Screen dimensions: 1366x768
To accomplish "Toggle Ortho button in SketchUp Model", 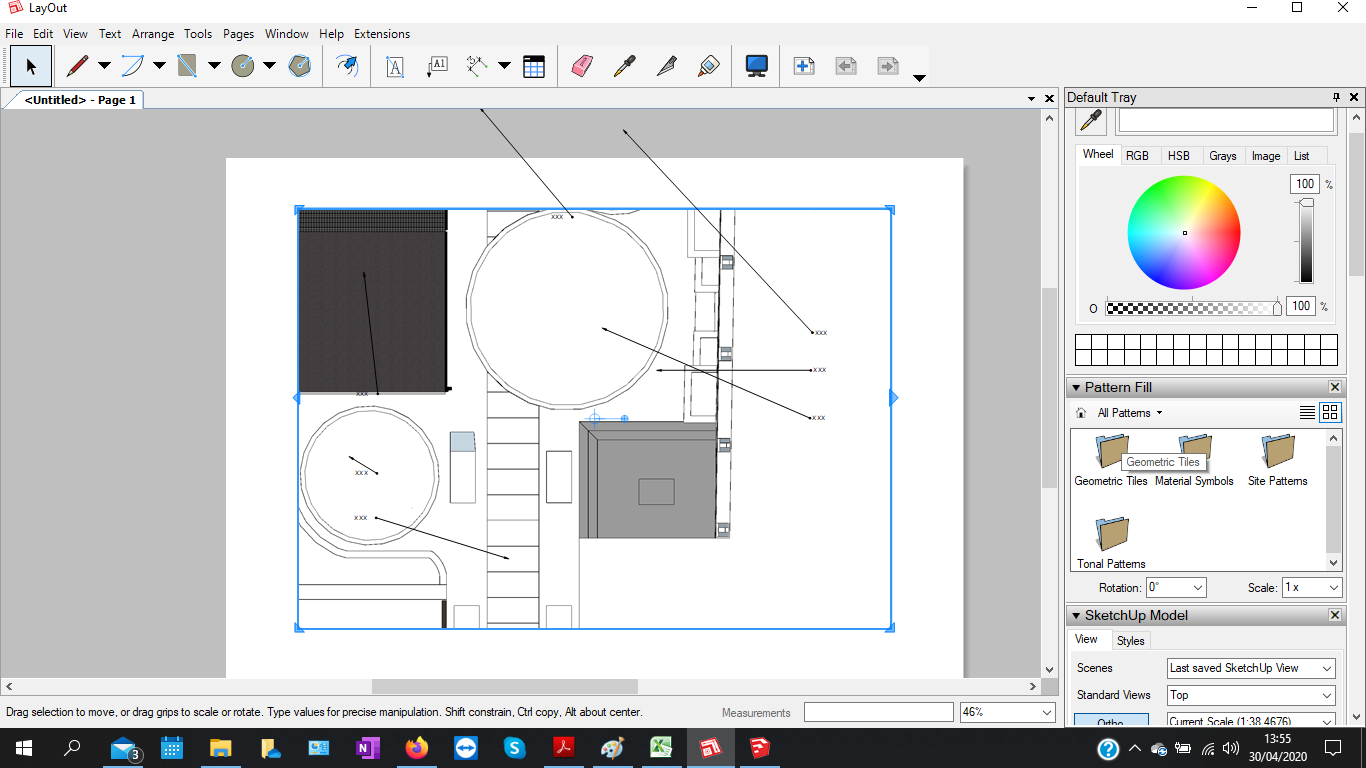I will pyautogui.click(x=1111, y=721).
